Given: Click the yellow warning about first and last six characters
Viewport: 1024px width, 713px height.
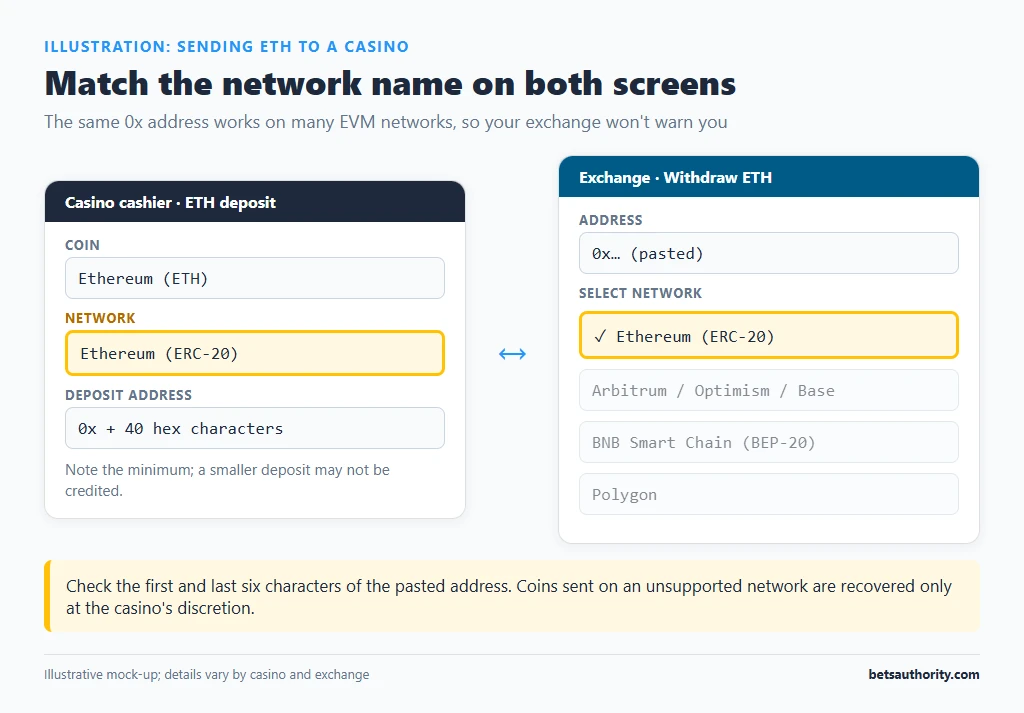Looking at the screenshot, I should pyautogui.click(x=512, y=596).
